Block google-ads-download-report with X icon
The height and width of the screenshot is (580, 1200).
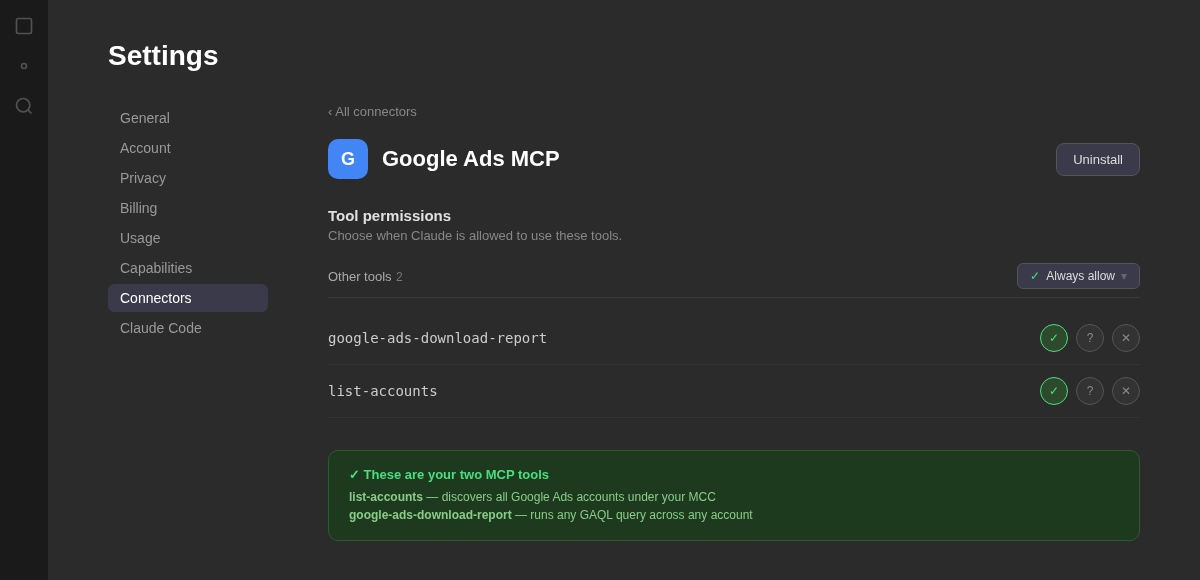(1126, 338)
